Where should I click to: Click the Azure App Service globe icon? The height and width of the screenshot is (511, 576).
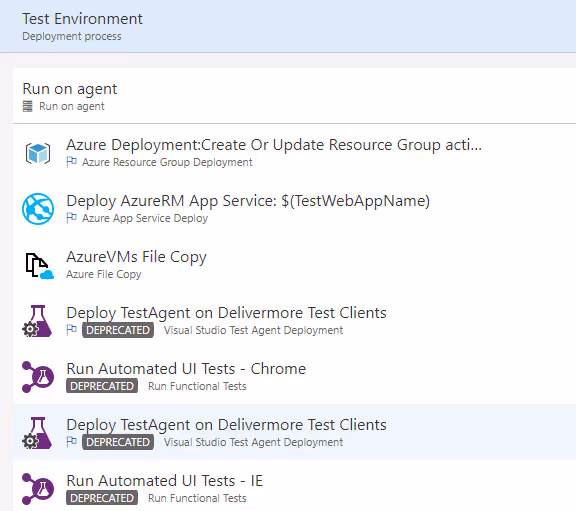click(38, 209)
